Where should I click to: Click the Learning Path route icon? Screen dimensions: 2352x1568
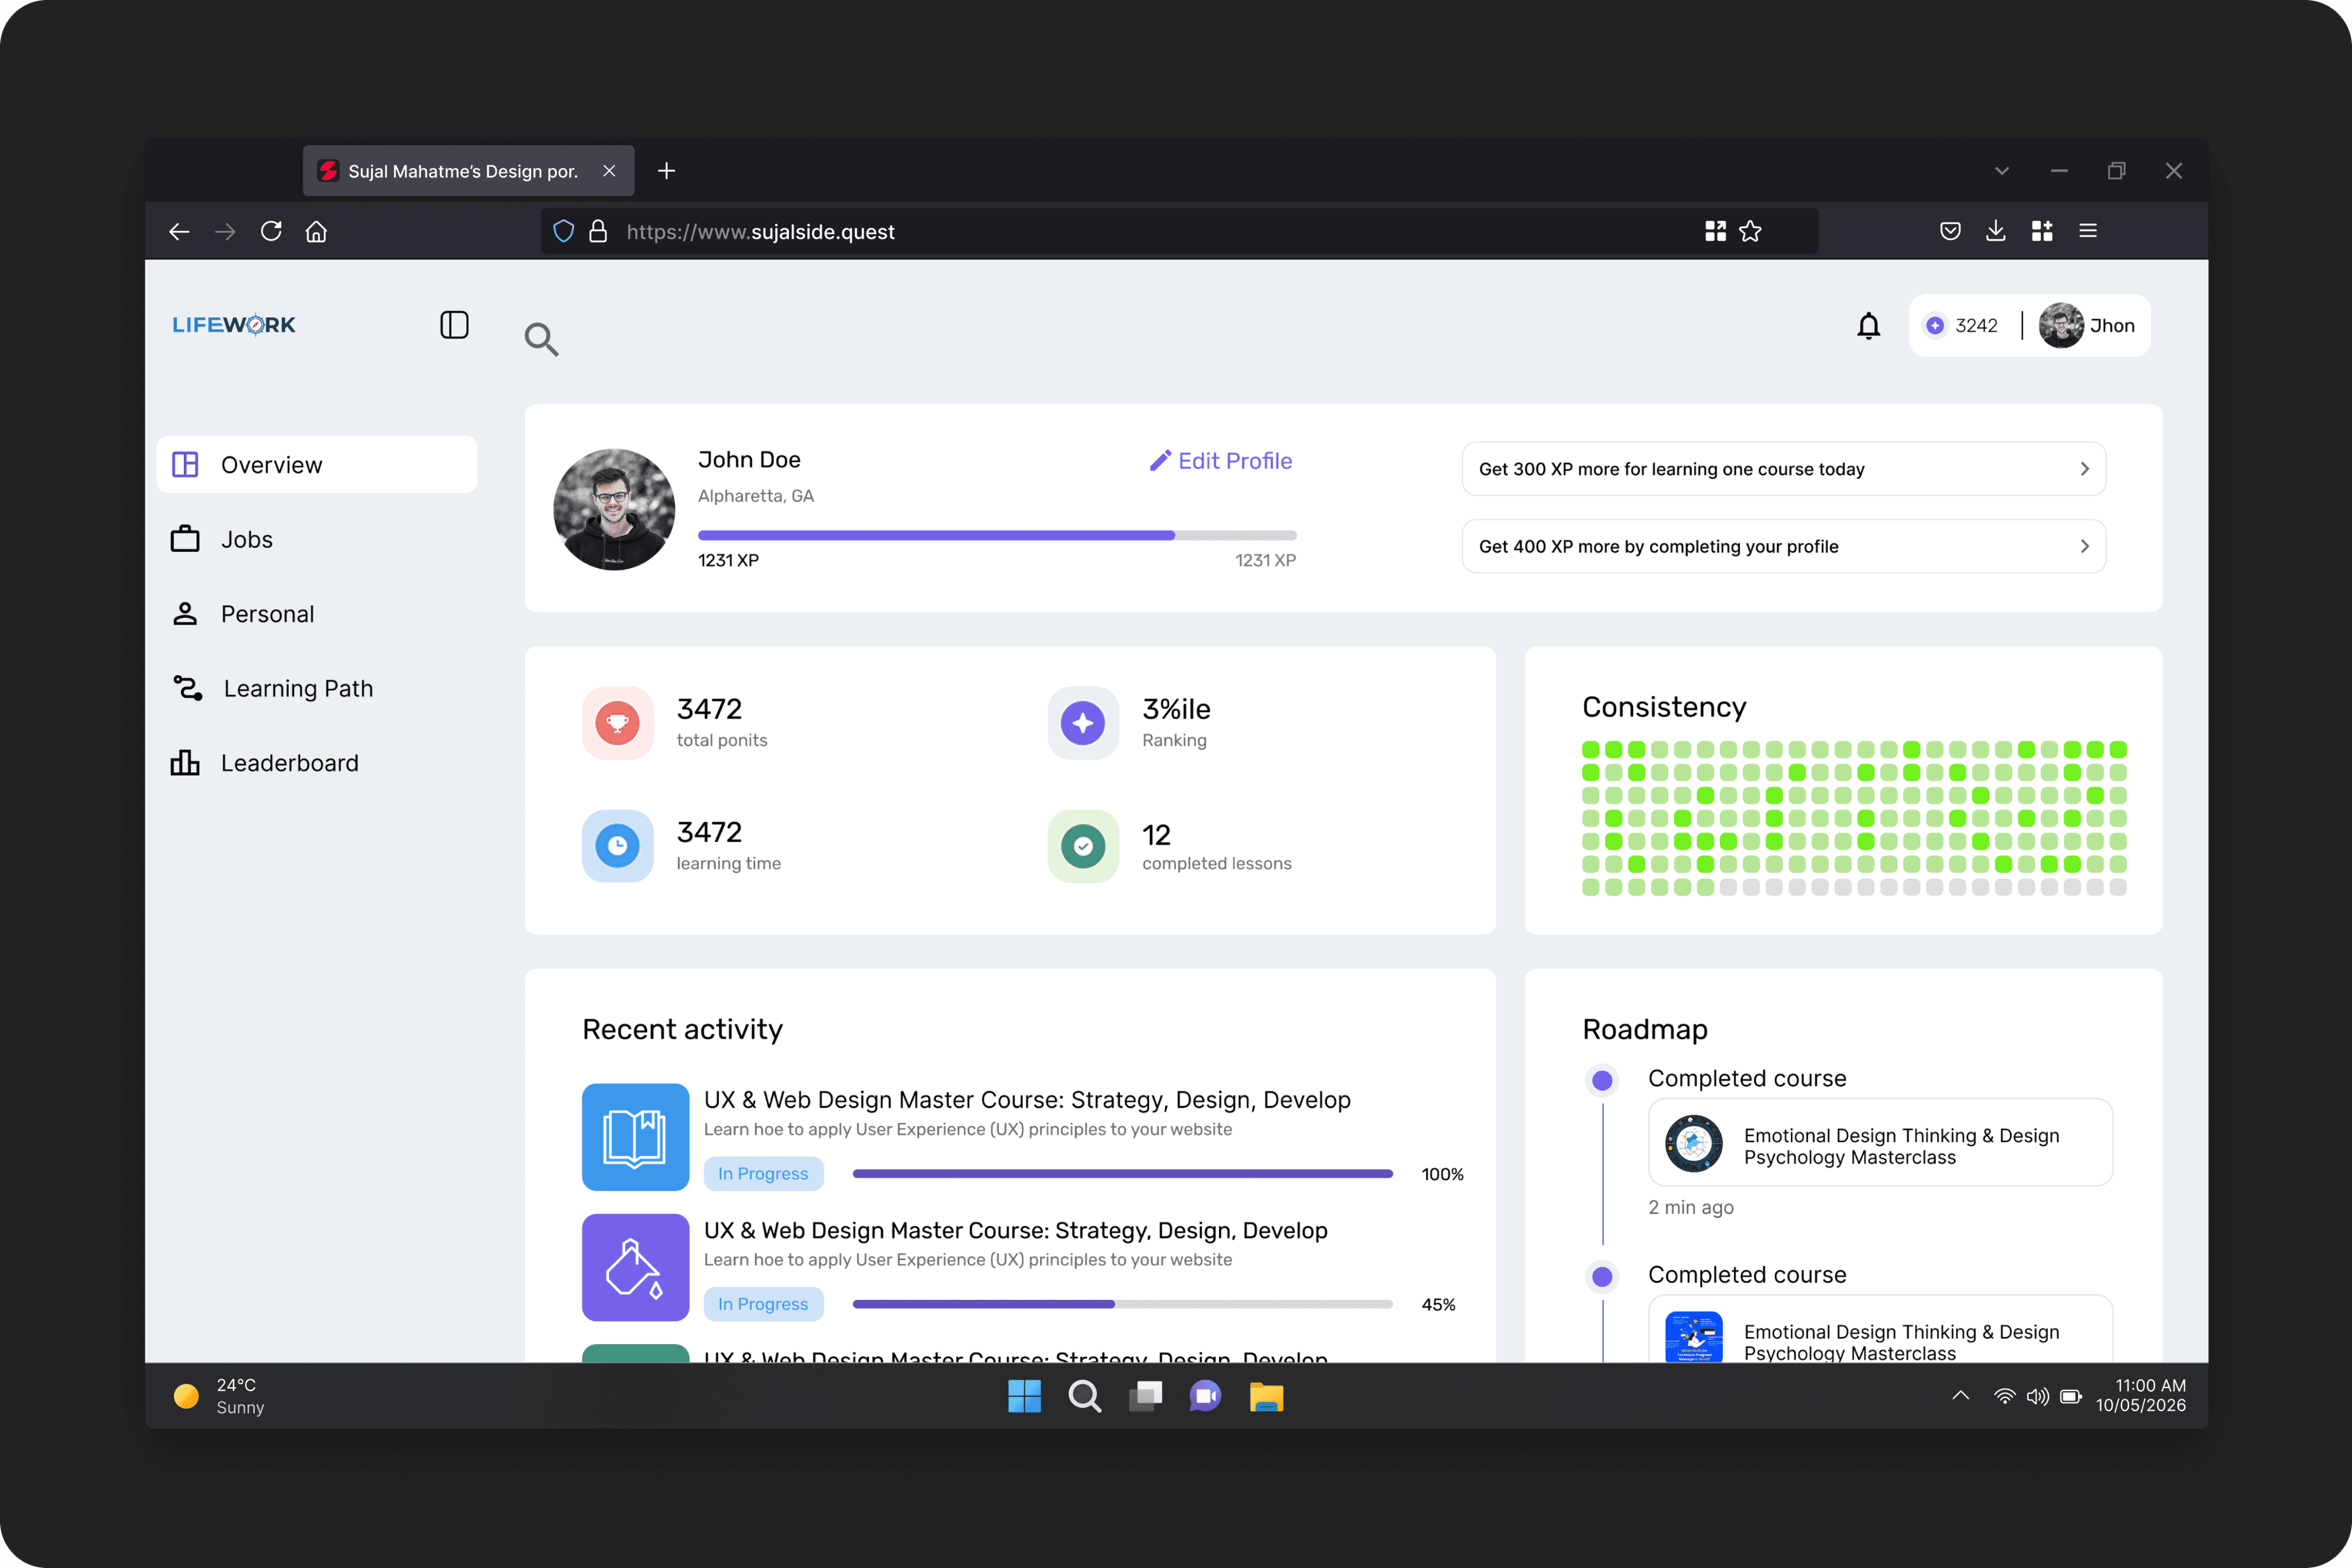(187, 688)
